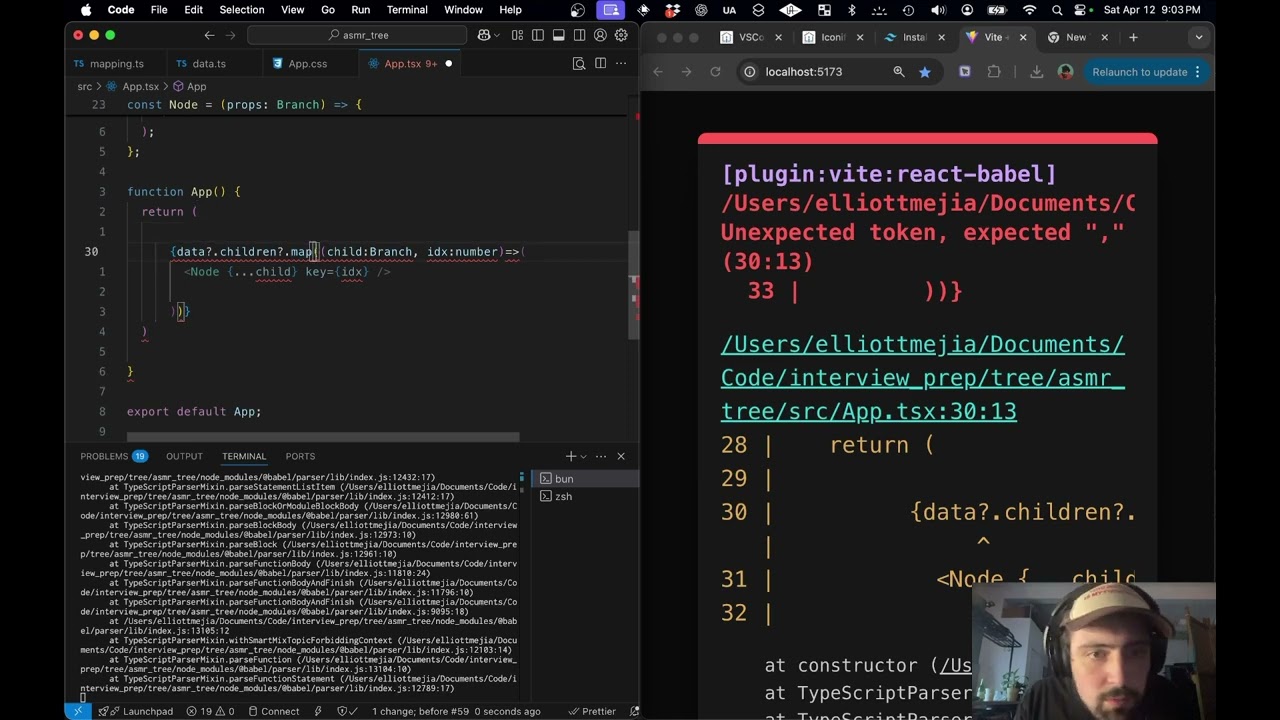The width and height of the screenshot is (1280, 720).
Task: Open the Accounts icon in VS Code title bar
Action: 600,35
